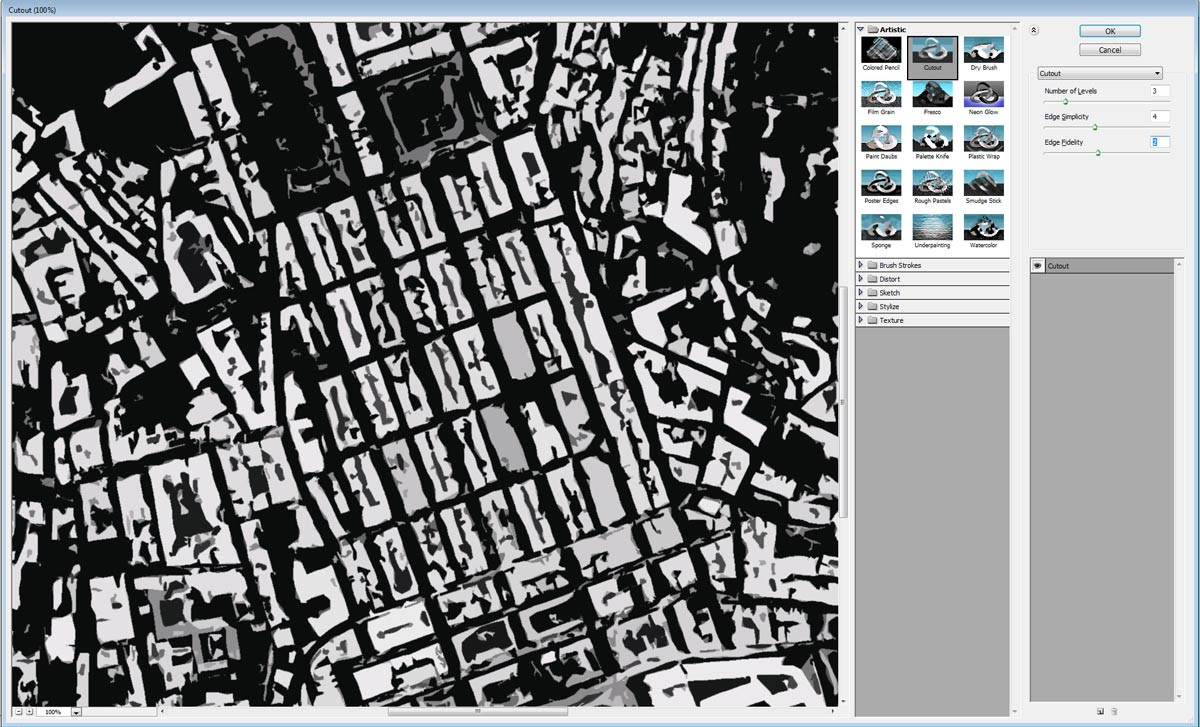Click the 100% zoom level field
This screenshot has width=1200, height=727.
point(53,712)
